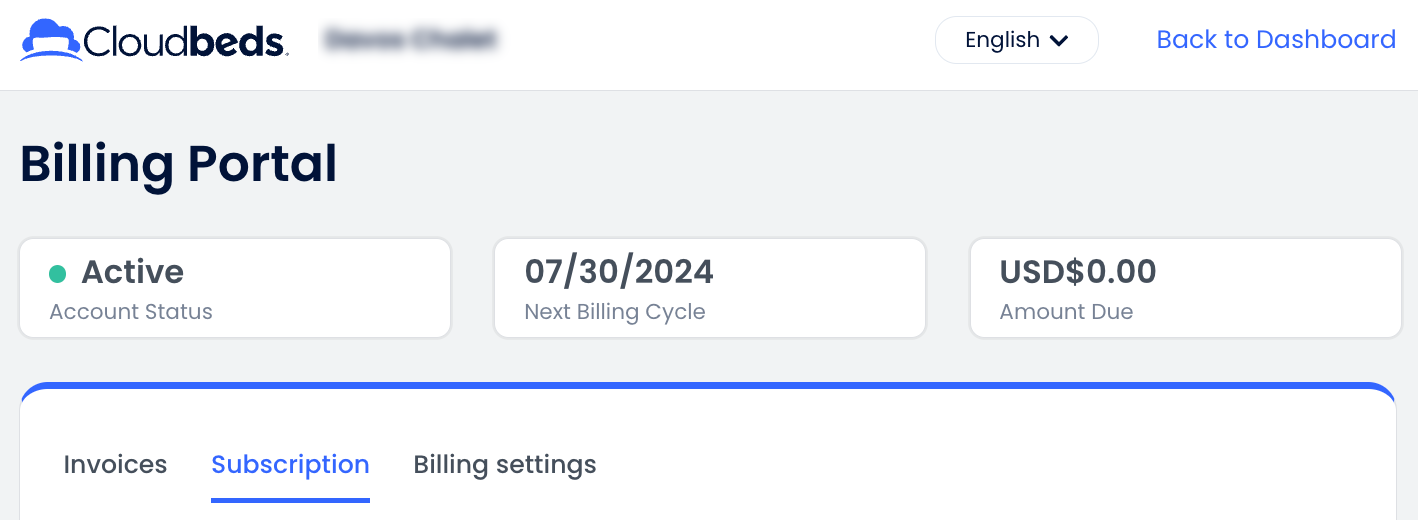Click the Cloudbeds wordmark text
The width and height of the screenshot is (1418, 520).
tap(186, 41)
